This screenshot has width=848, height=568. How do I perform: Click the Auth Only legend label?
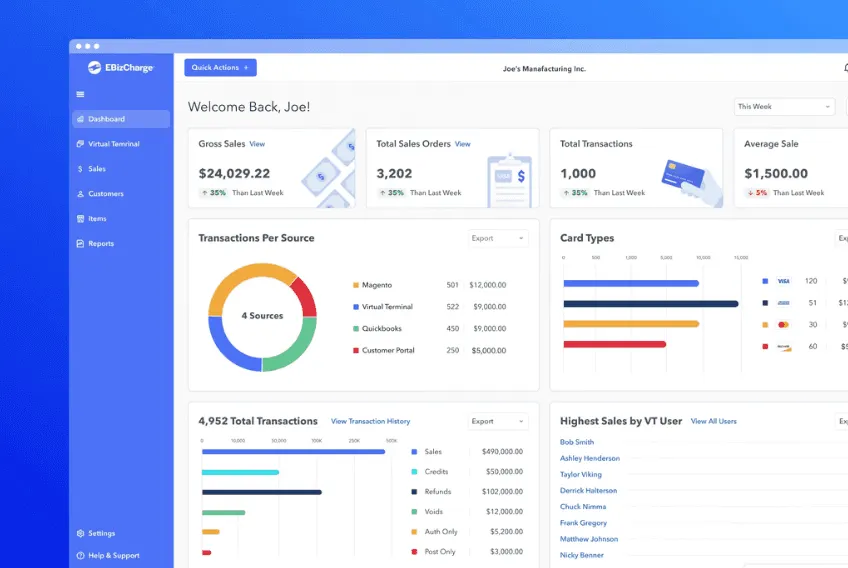pos(441,532)
